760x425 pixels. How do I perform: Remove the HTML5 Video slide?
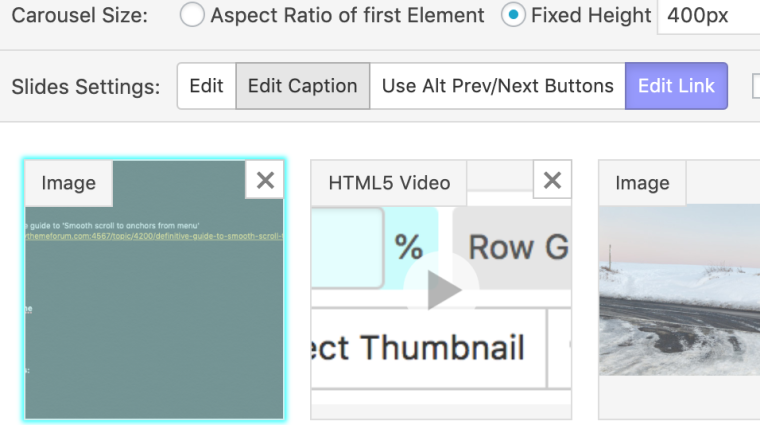click(x=552, y=180)
